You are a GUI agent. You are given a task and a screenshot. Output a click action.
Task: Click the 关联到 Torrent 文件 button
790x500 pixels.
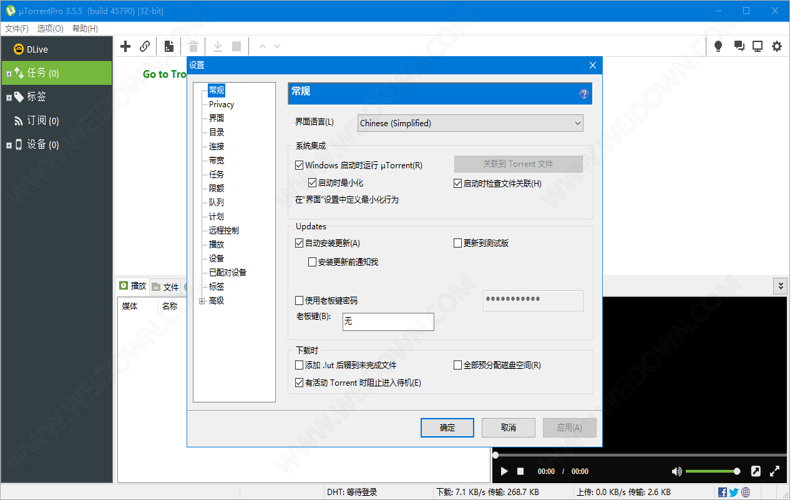click(x=518, y=164)
